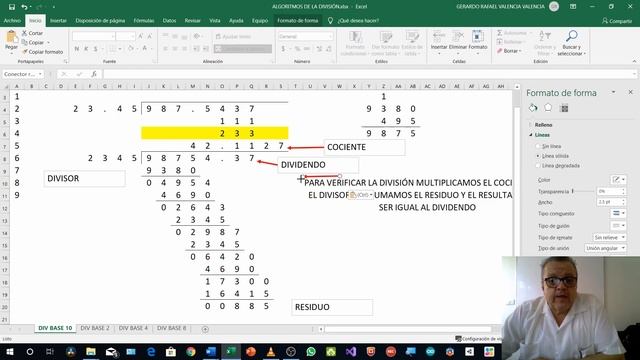Launch Excel from Windows taskbar

click(x=231, y=351)
